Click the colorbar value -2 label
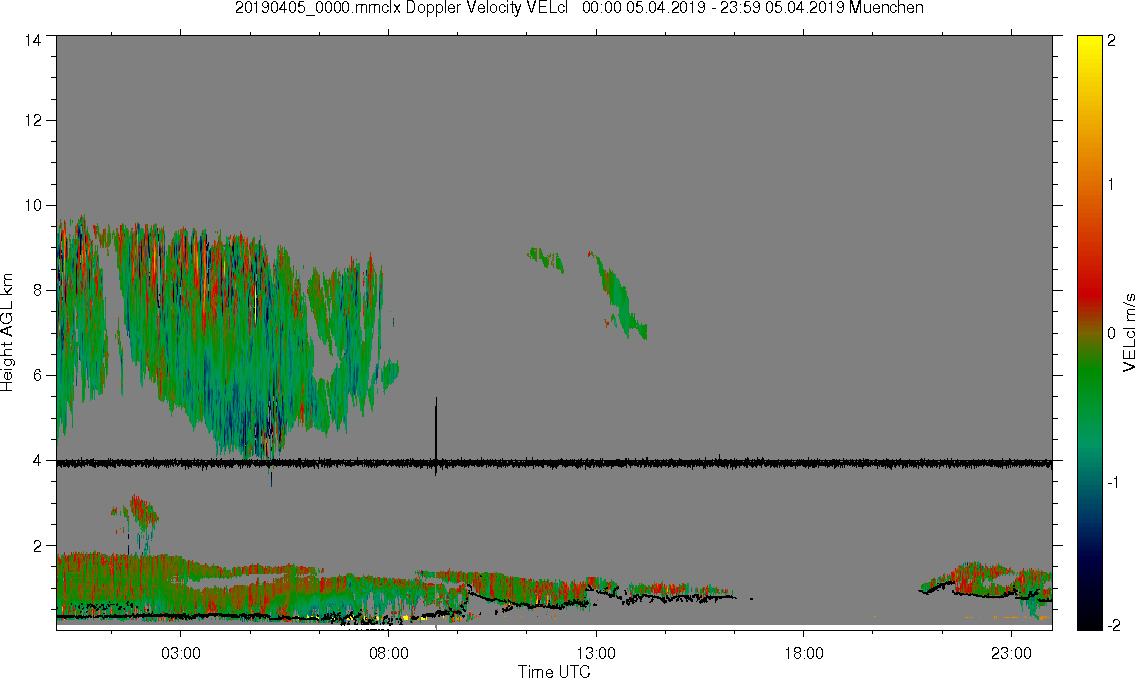Screen dimensions: 1135x678 click(x=1113, y=625)
